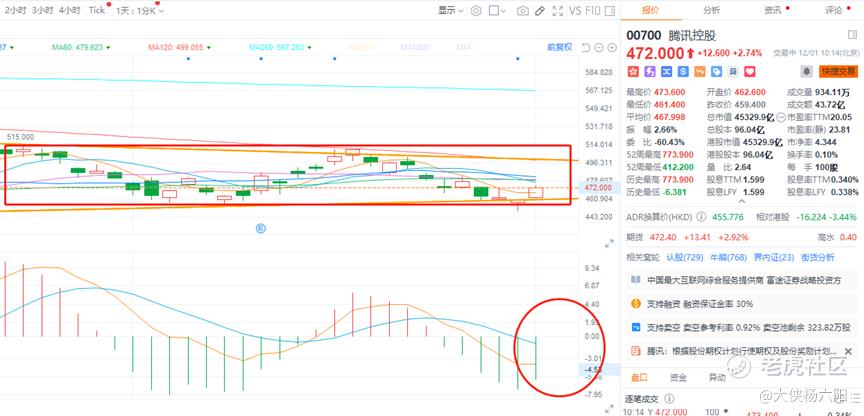Viewport: 864px width, 416px height.
Task: Zoom out chart with minus icon
Action: coord(599,47)
